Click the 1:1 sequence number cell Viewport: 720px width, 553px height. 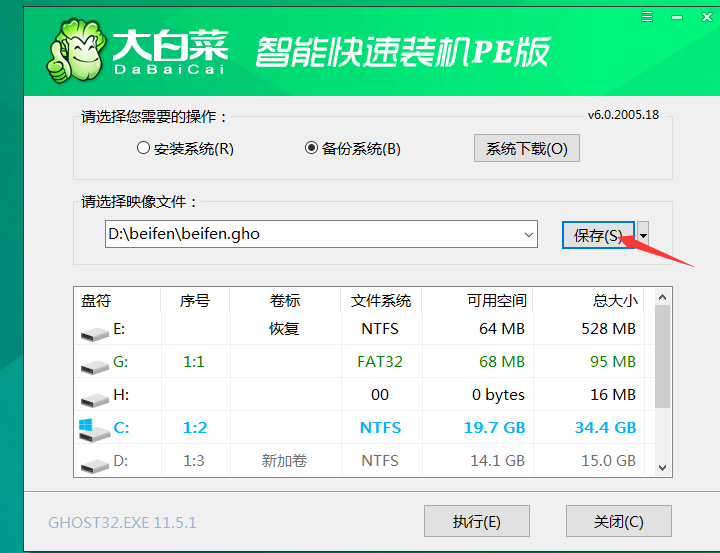(x=194, y=362)
